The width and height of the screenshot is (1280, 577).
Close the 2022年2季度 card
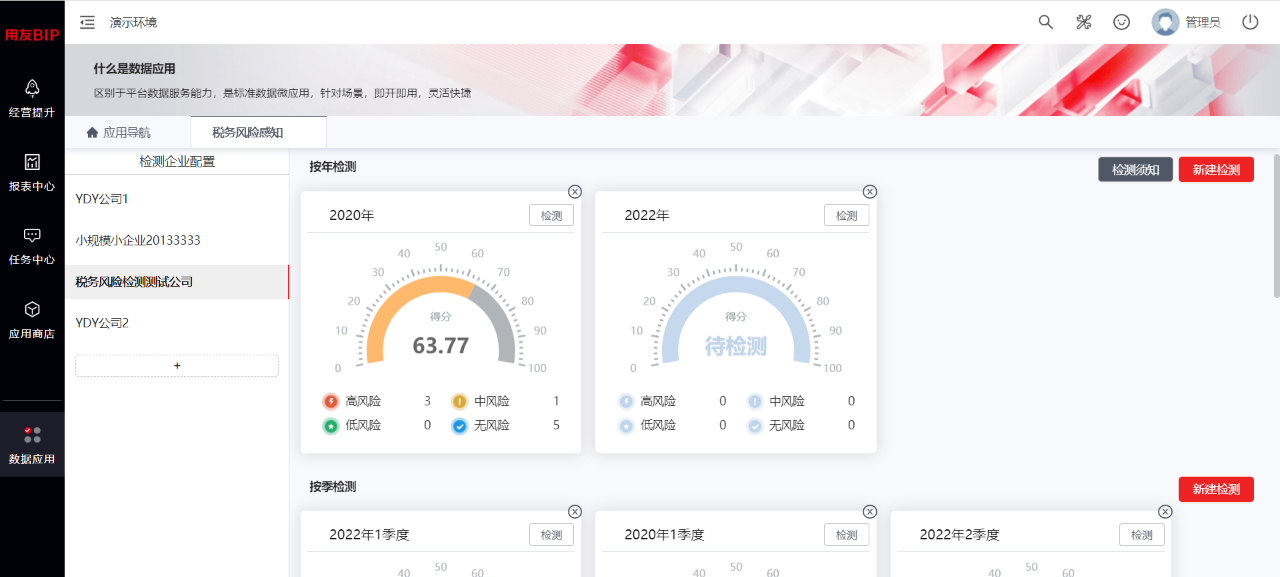[x=1165, y=512]
